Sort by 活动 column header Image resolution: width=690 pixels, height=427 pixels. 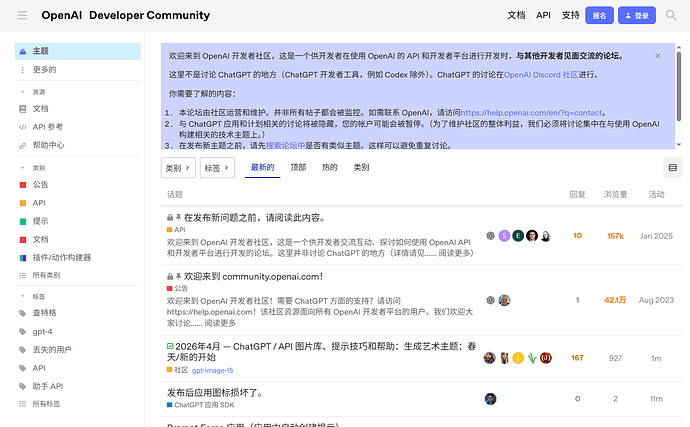coord(656,195)
